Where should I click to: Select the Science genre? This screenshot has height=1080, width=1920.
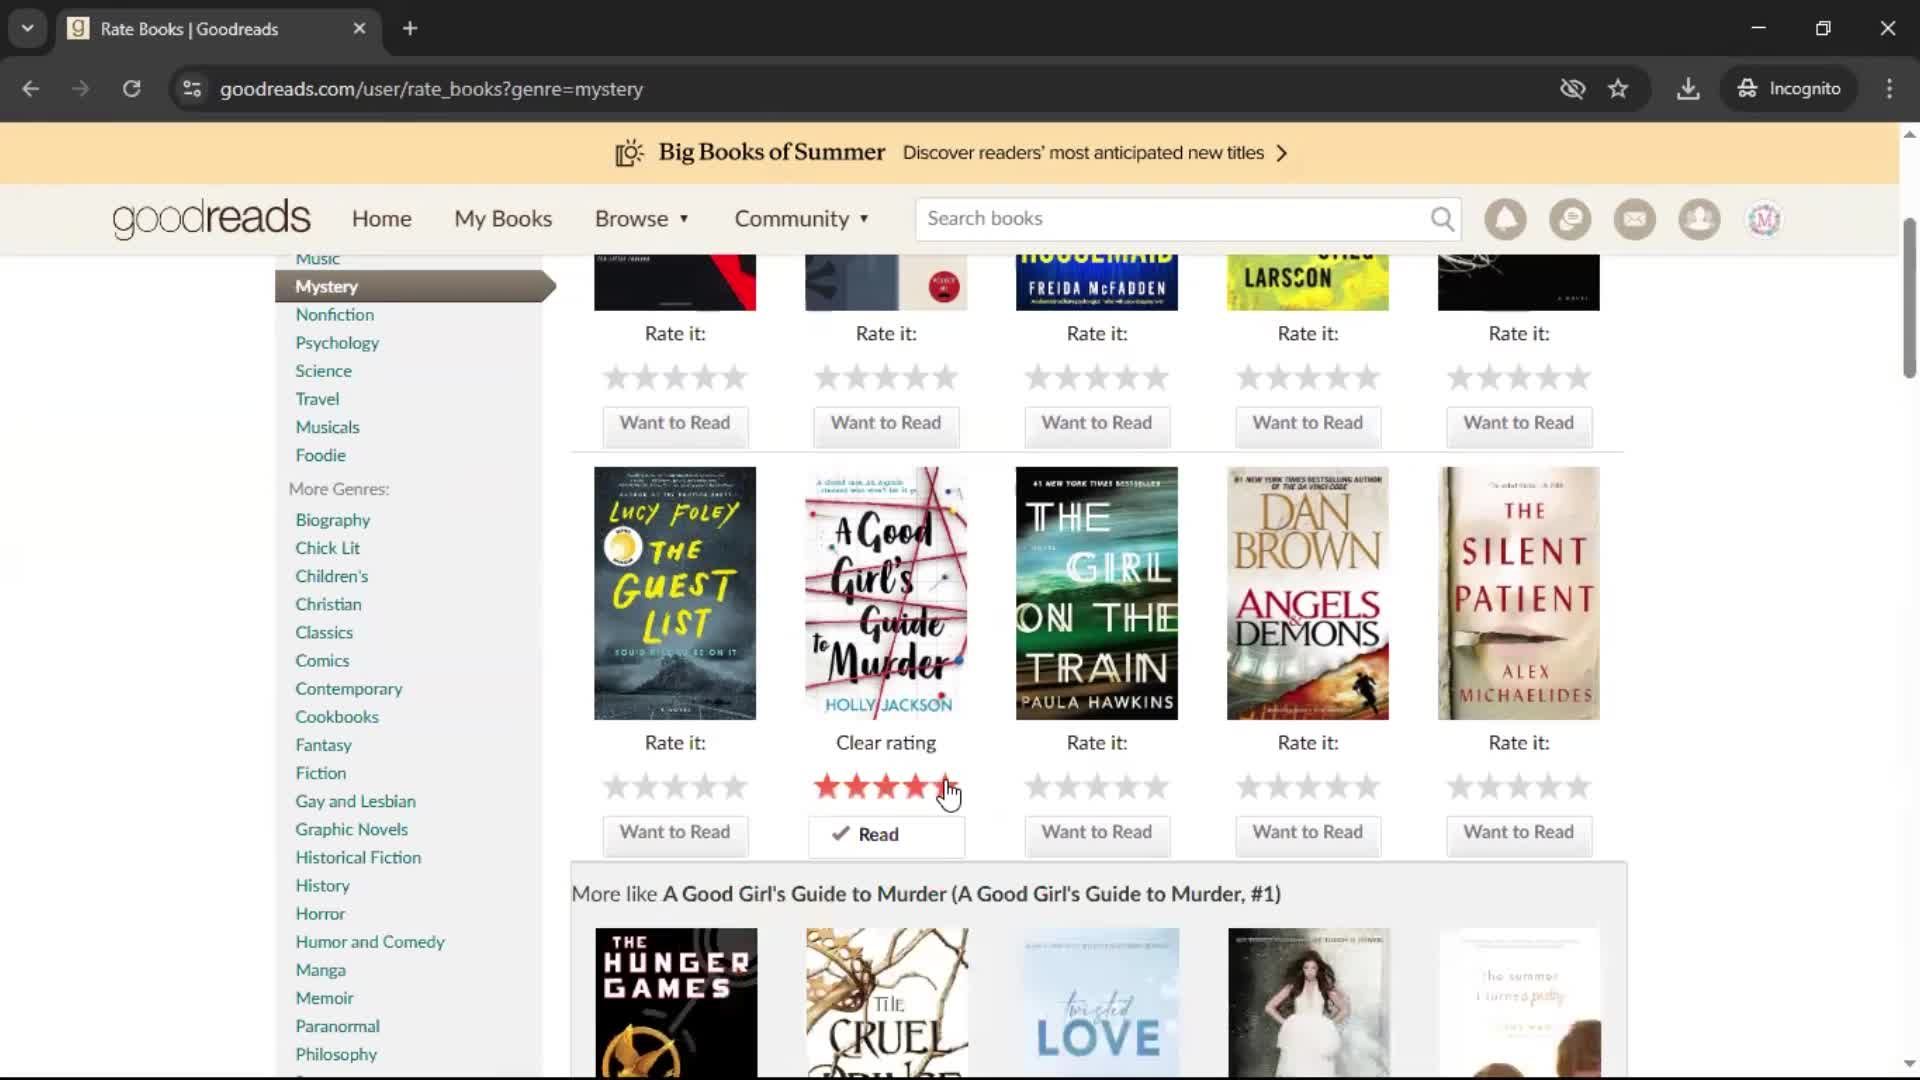point(323,370)
